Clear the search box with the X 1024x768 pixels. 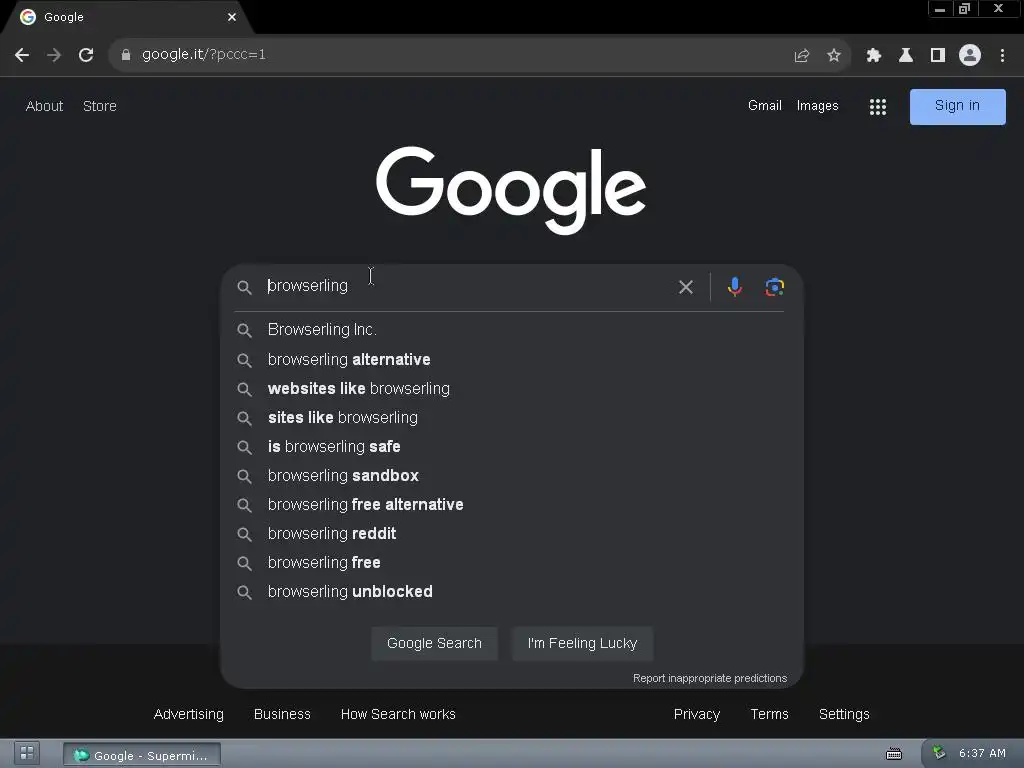(686, 287)
